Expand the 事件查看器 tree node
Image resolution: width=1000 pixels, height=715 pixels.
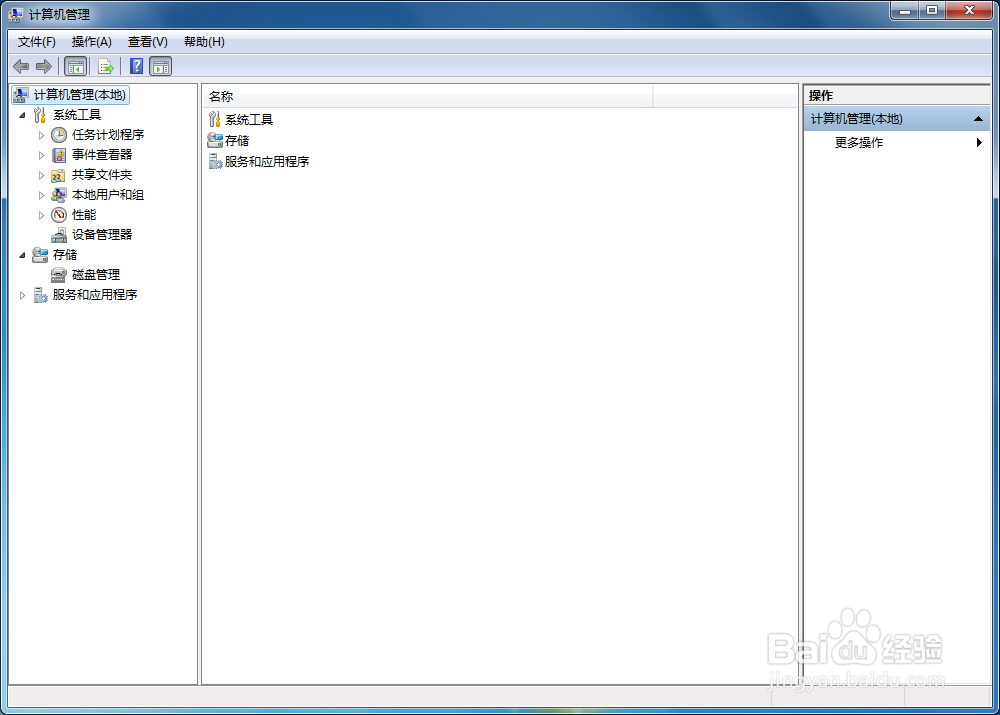[x=41, y=155]
